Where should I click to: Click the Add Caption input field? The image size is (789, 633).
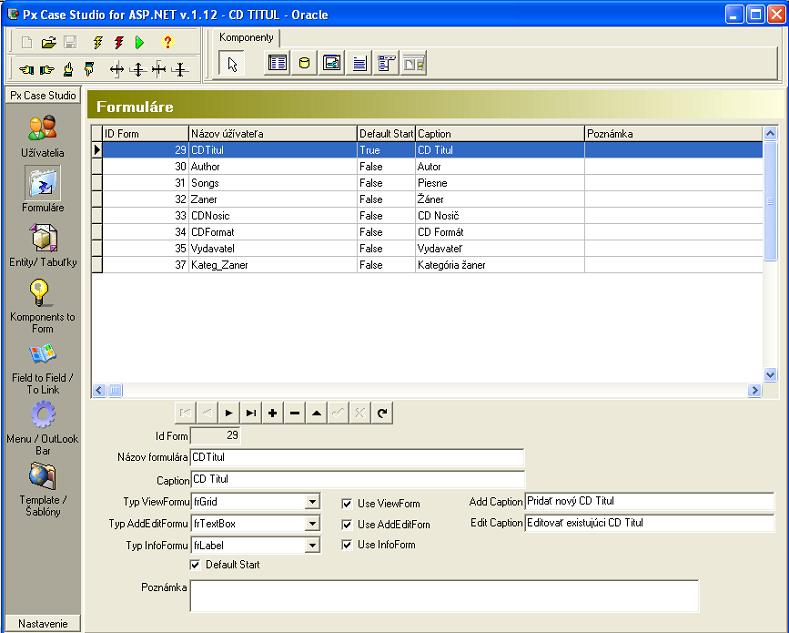[x=649, y=501]
